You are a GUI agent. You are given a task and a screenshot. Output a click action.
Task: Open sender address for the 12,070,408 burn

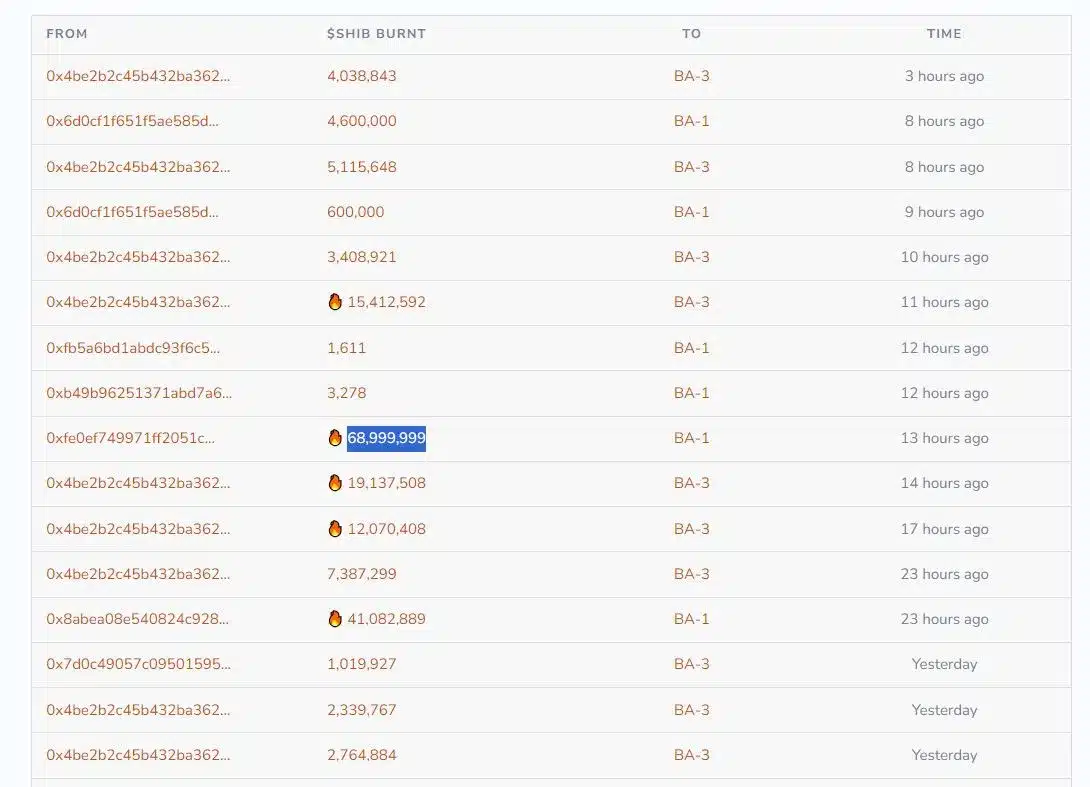138,529
